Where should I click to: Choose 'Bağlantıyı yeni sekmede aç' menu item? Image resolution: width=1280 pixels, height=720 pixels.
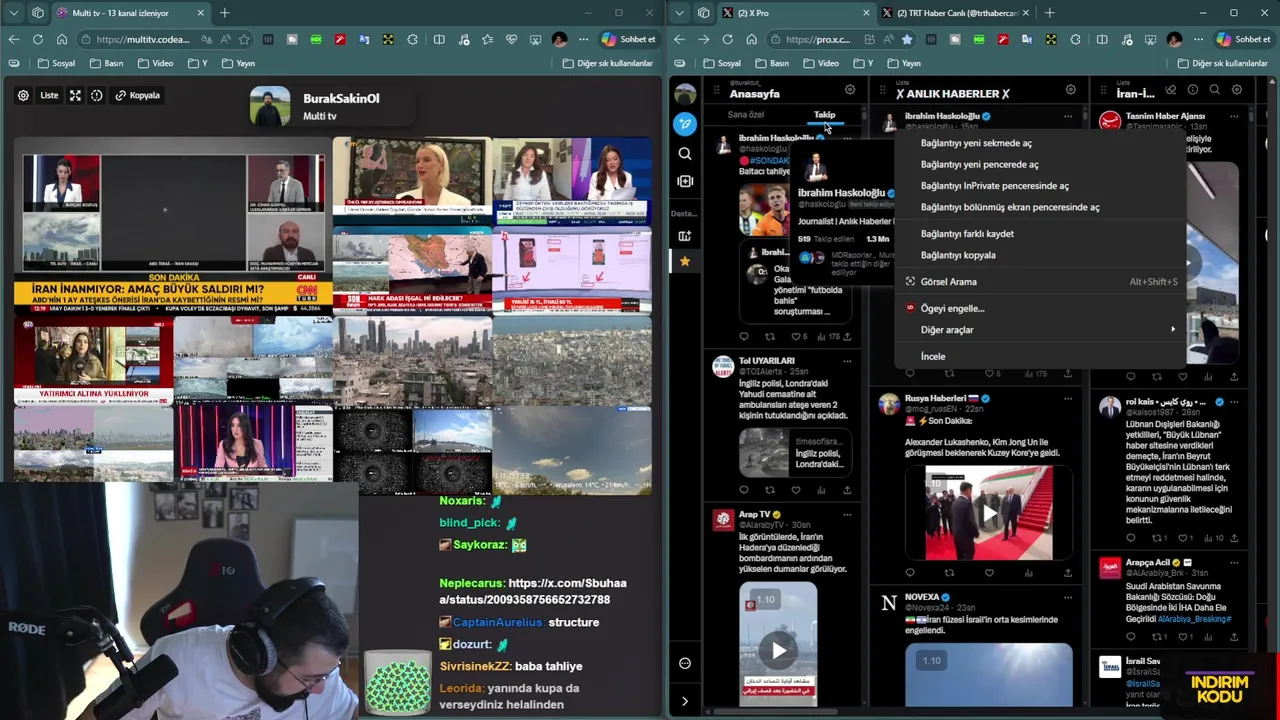tap(1040, 143)
